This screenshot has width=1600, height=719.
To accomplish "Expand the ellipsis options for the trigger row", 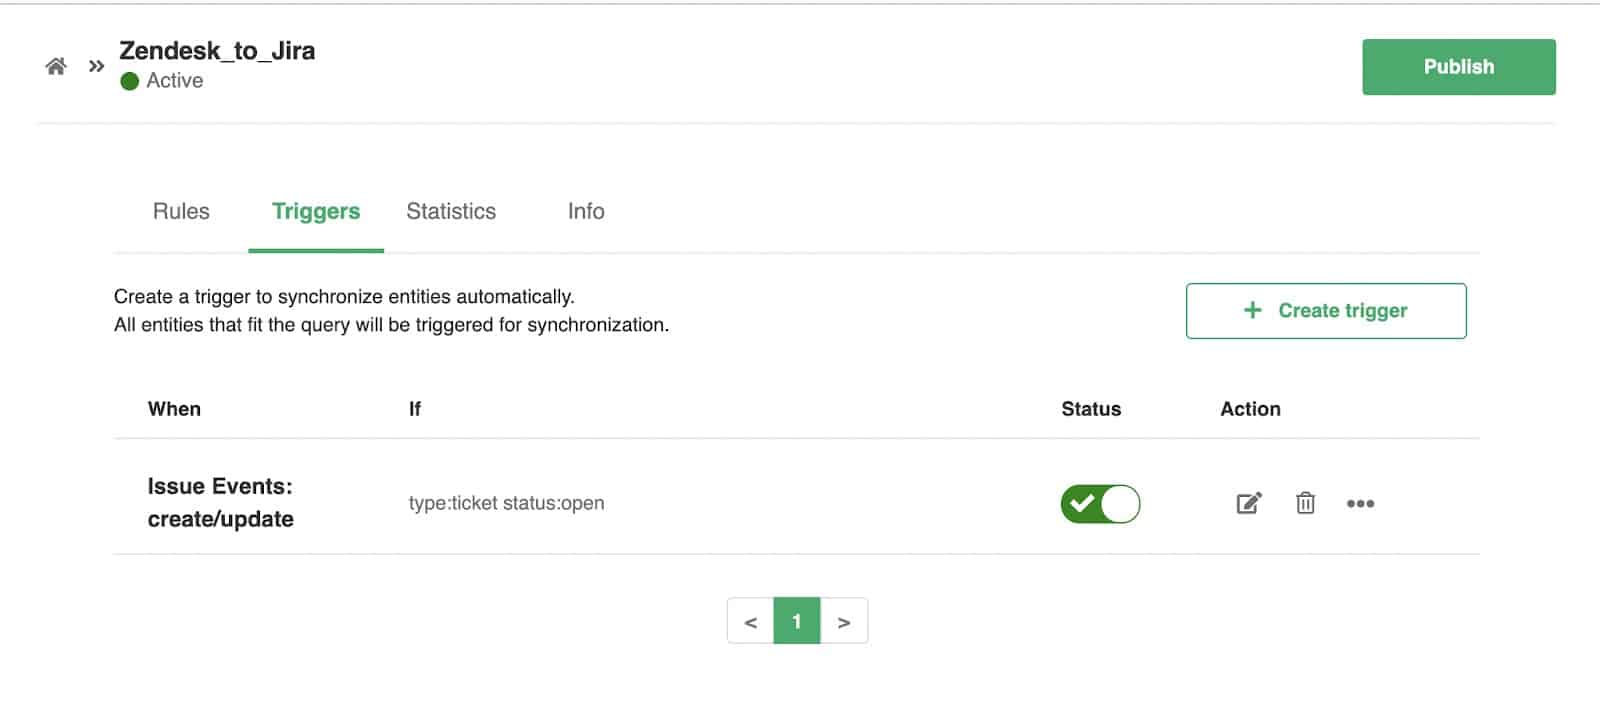I will tap(1362, 503).
